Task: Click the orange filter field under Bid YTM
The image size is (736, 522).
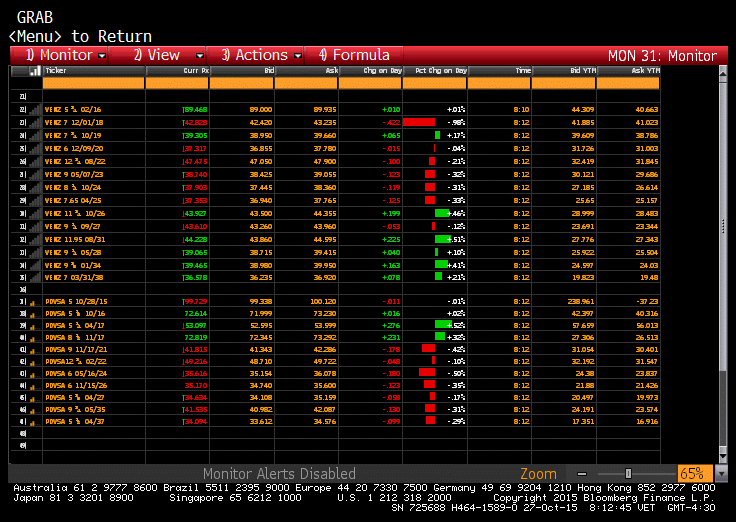Action: (x=564, y=83)
